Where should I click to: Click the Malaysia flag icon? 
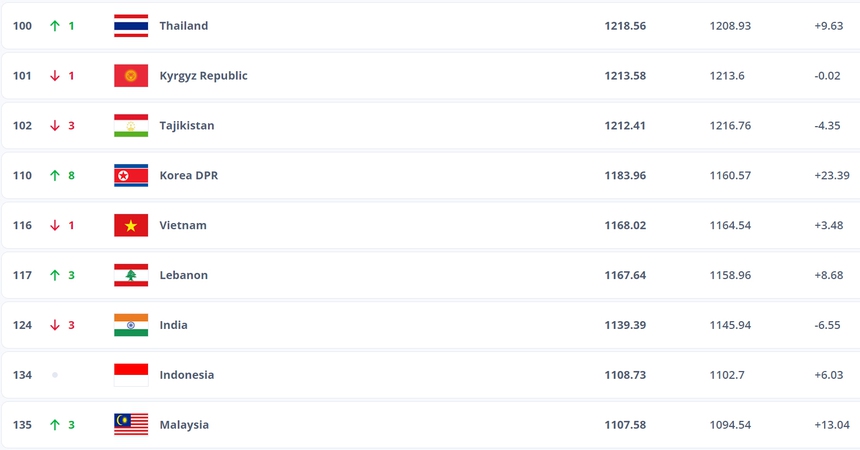coord(131,425)
